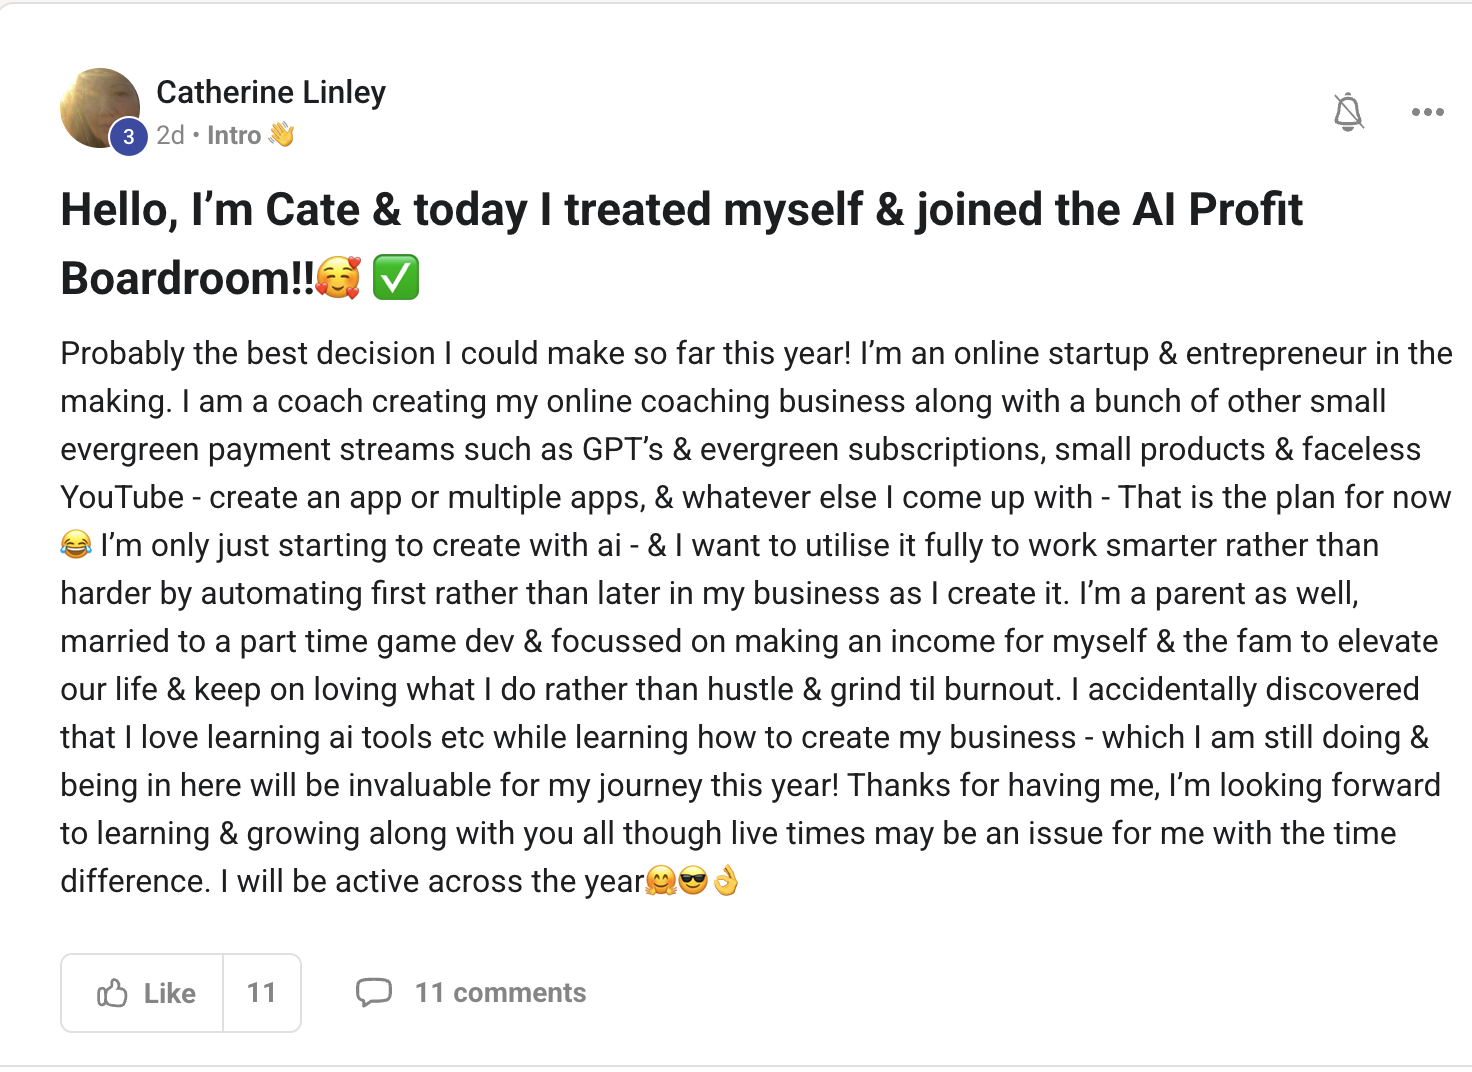Click the laughing tears emoji in post body
This screenshot has width=1472, height=1072.
[76, 545]
